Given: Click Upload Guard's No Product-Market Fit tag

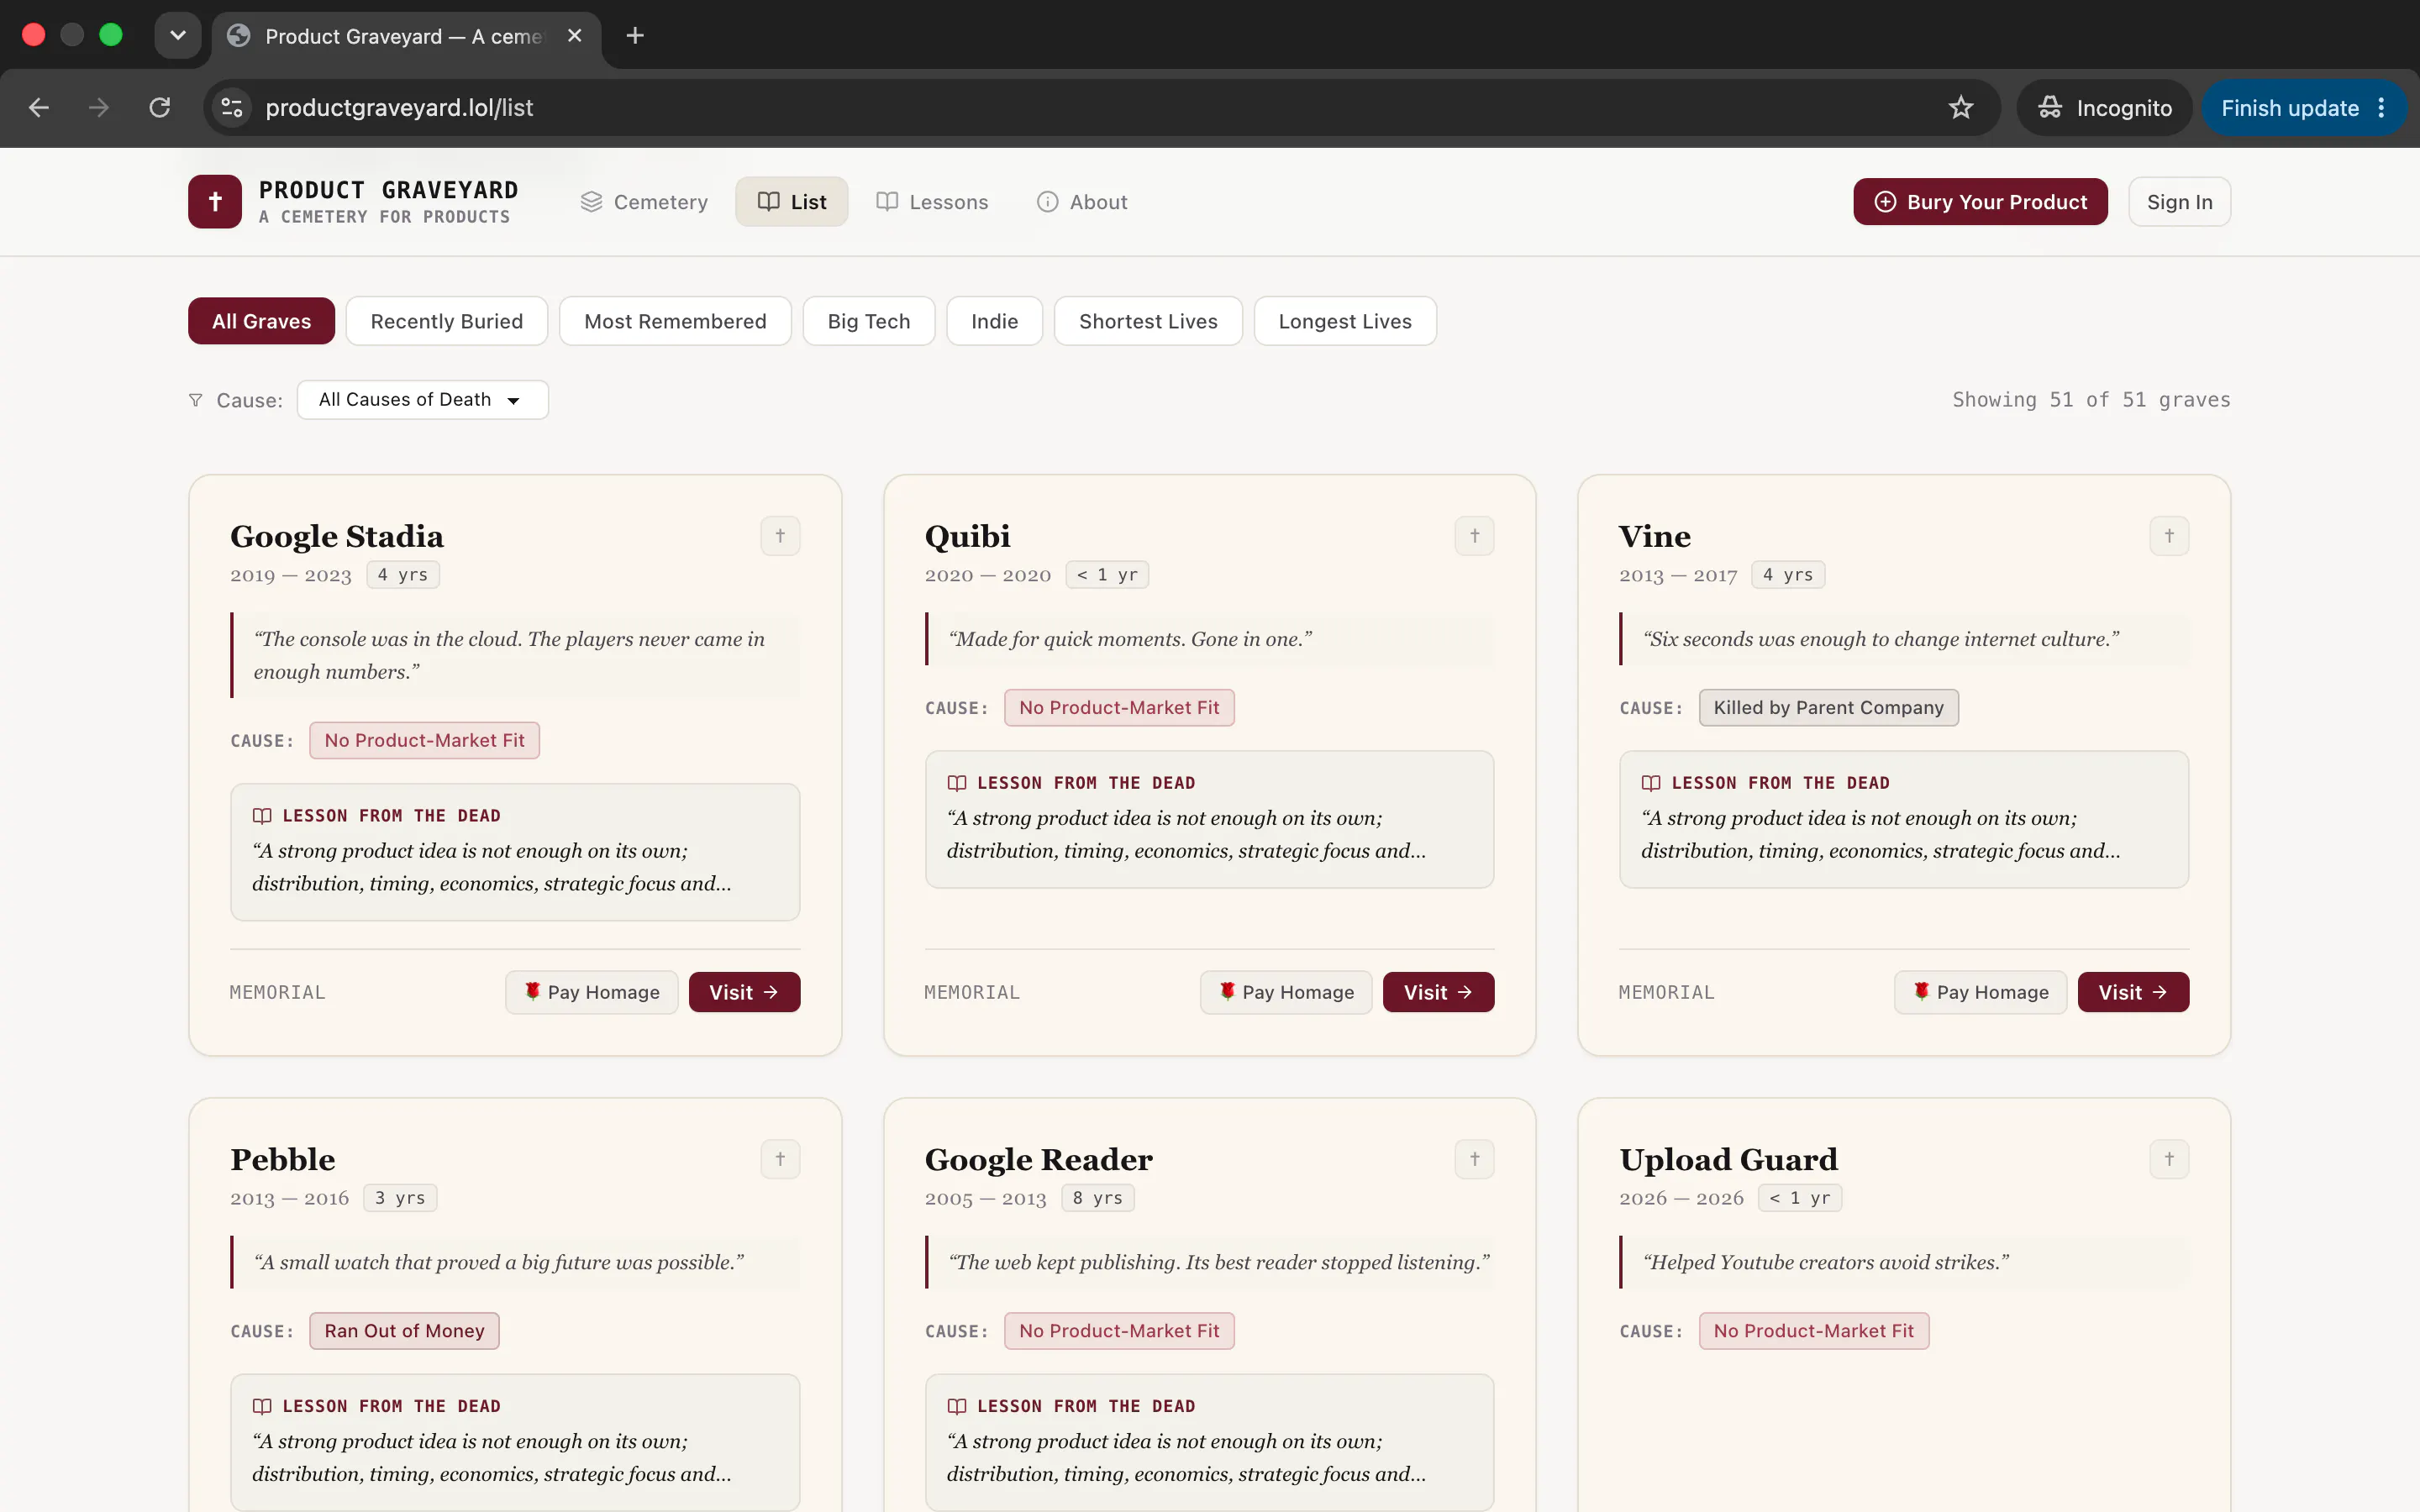Looking at the screenshot, I should point(1813,1331).
